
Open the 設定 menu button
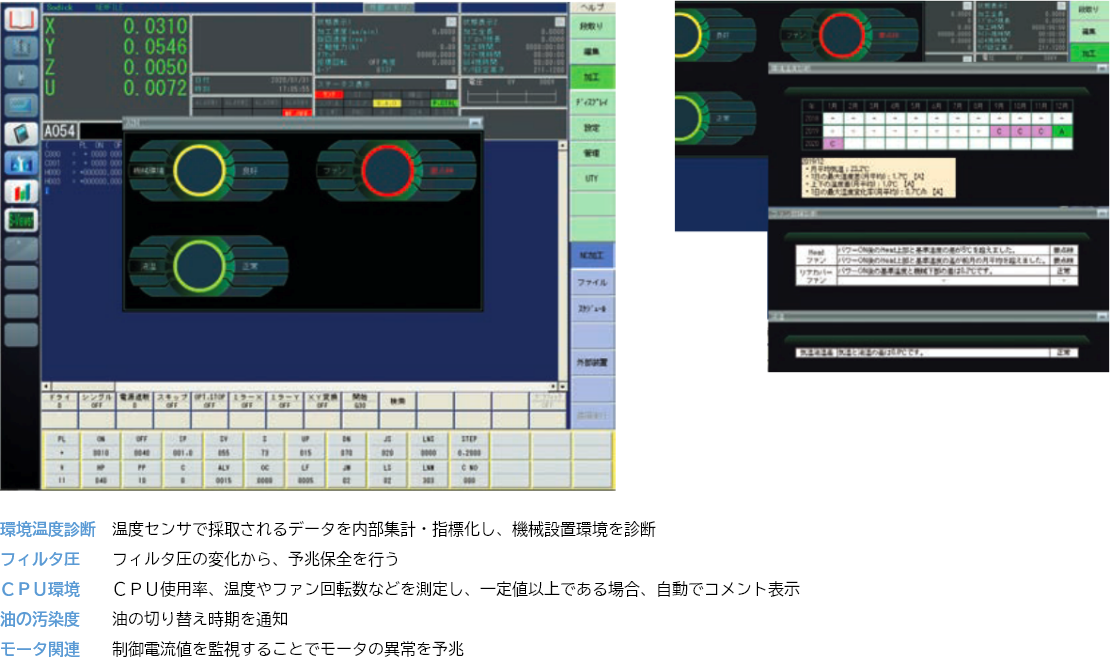592,128
